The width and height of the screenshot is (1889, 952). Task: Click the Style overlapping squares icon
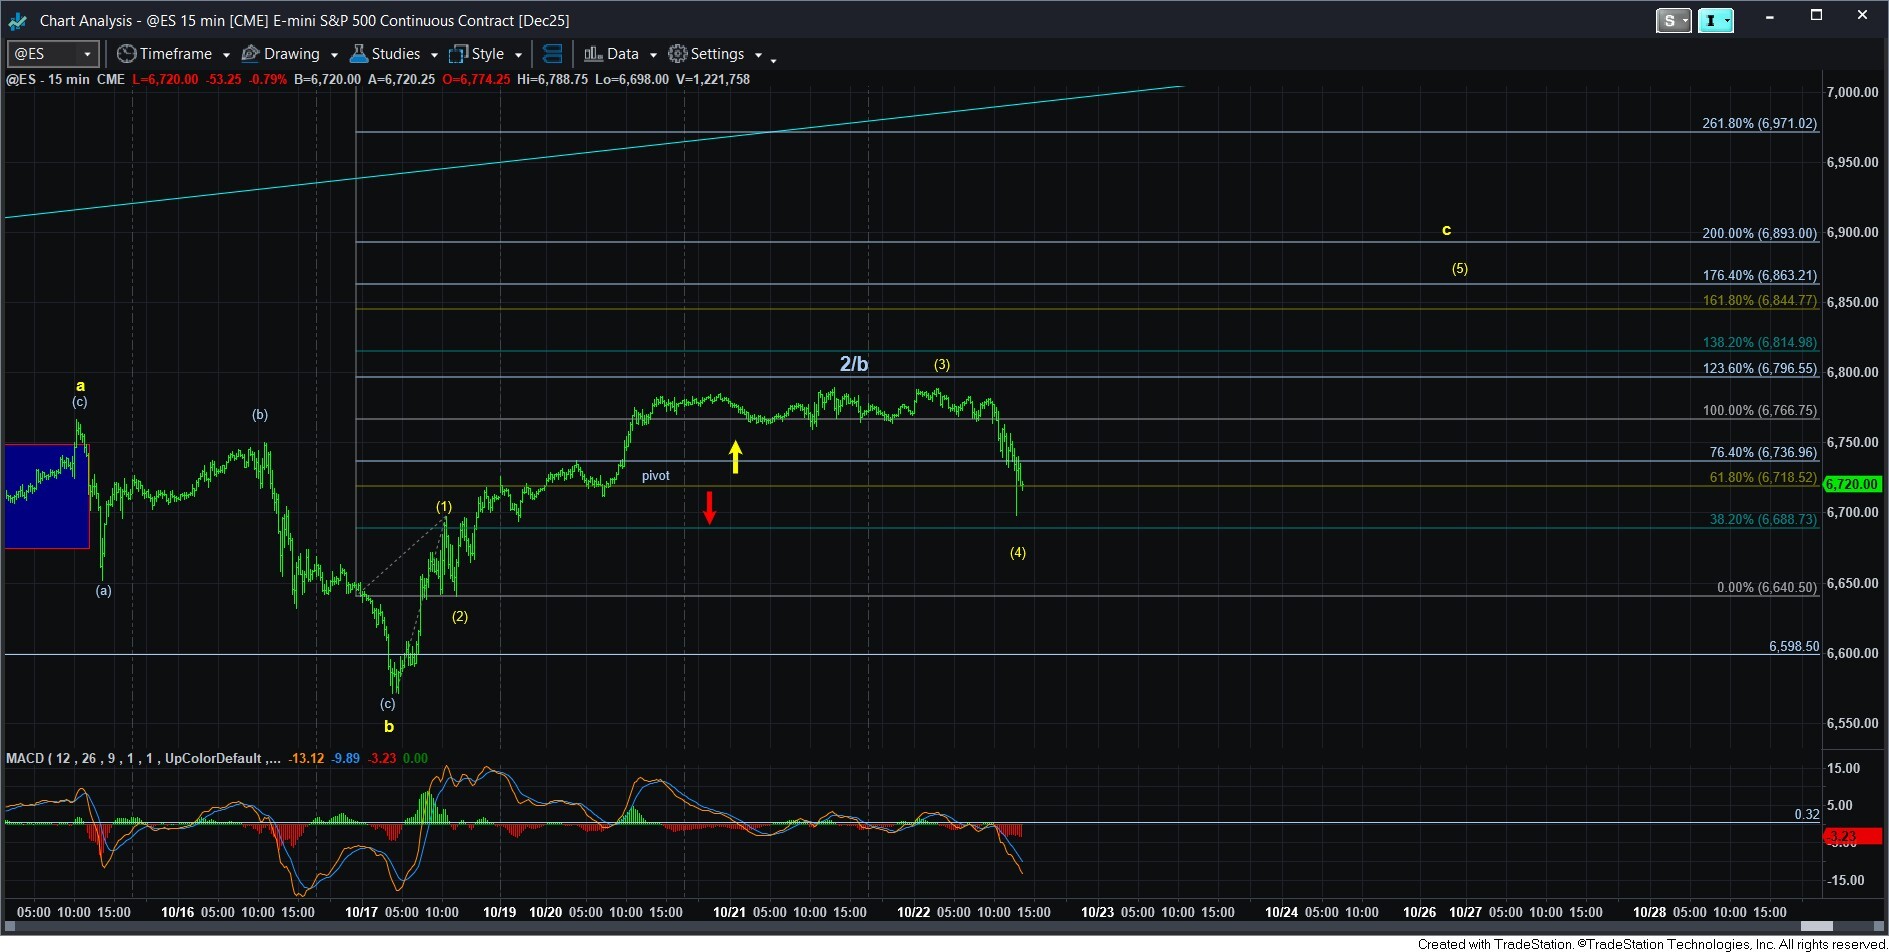(x=458, y=54)
